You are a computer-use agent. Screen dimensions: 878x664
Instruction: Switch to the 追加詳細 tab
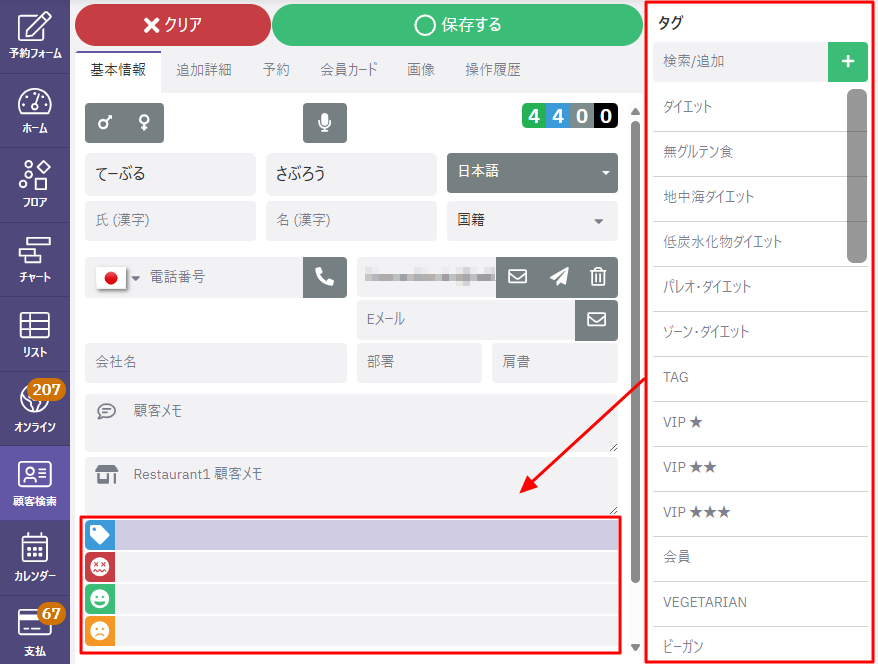click(x=204, y=70)
